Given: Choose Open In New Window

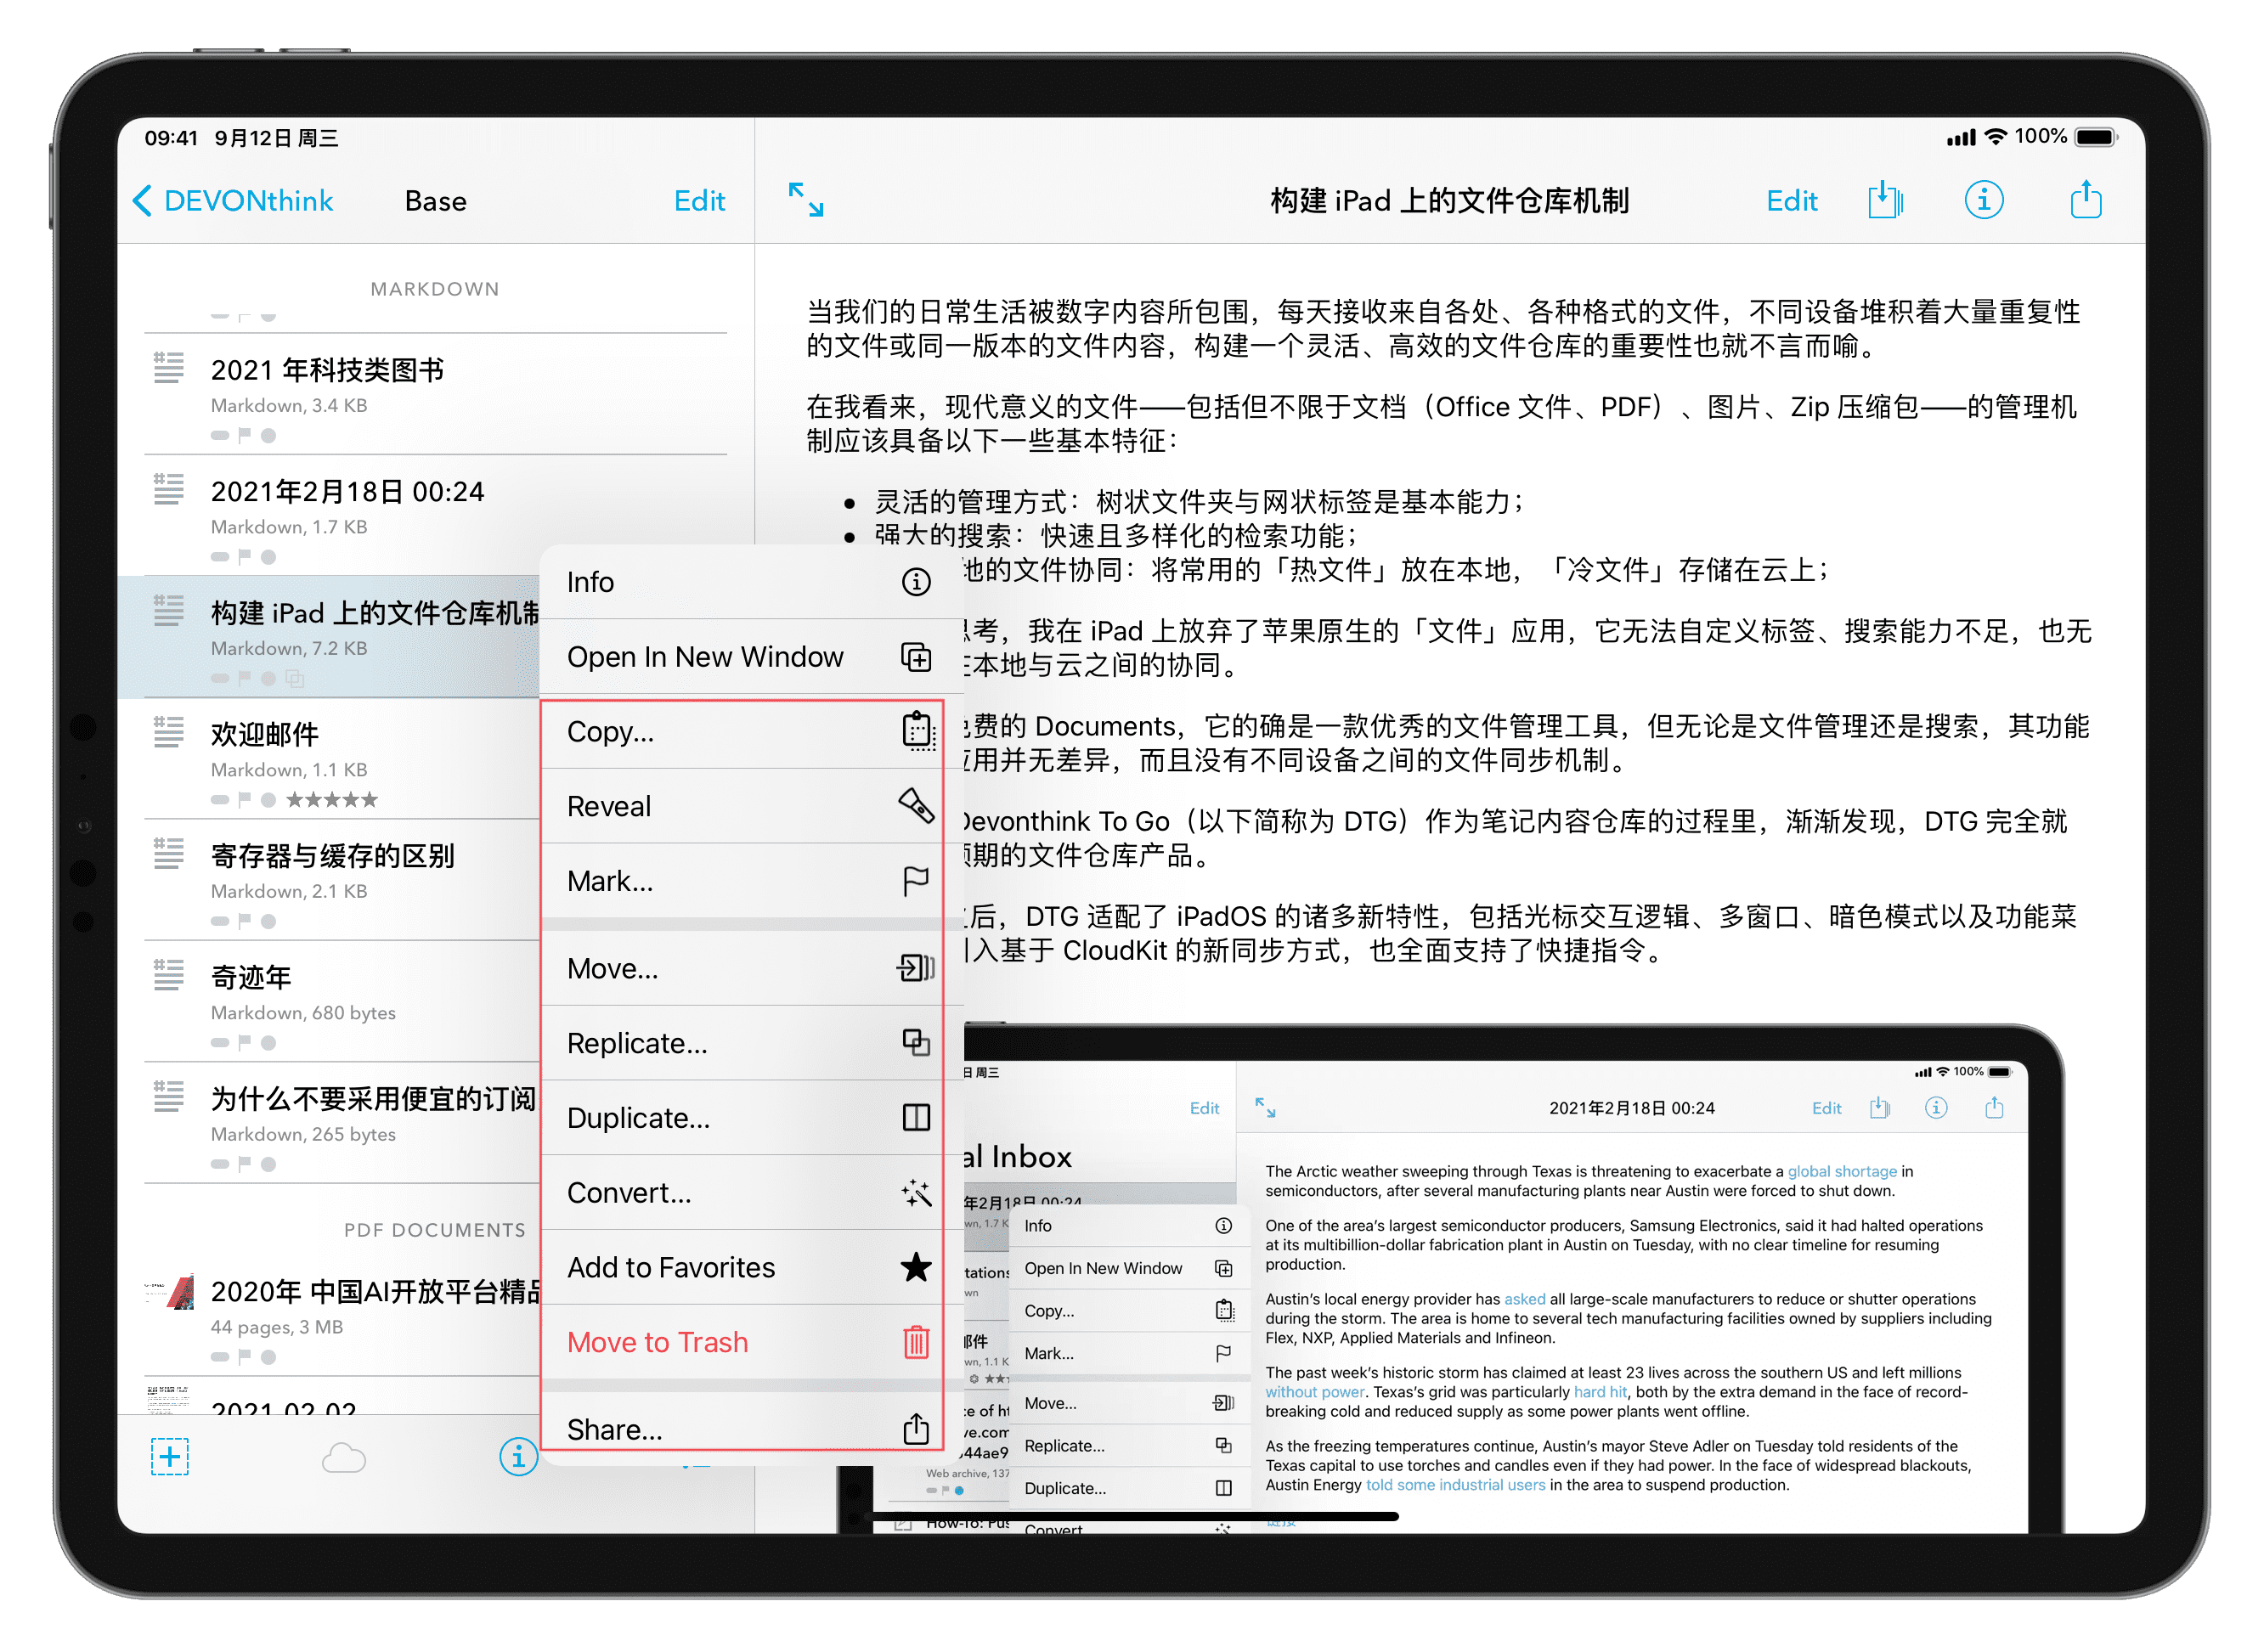Looking at the screenshot, I should click(750, 657).
